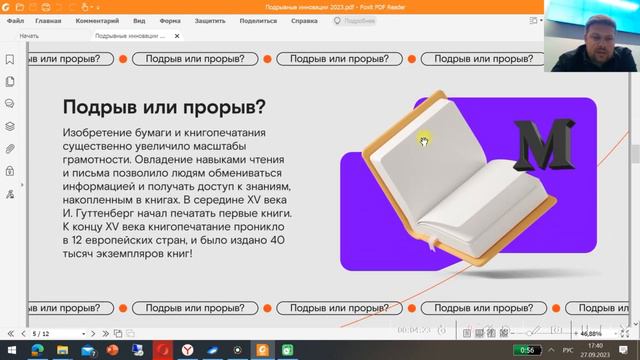Viewport: 640px width, 360px height.
Task: Open the Windows Start menu
Action: coord(12,350)
